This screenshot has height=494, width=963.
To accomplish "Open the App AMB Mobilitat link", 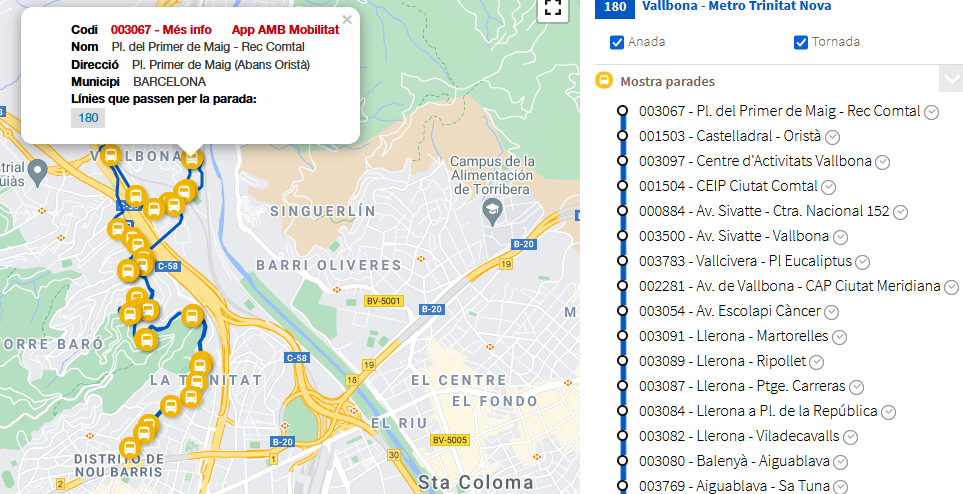I will [285, 30].
